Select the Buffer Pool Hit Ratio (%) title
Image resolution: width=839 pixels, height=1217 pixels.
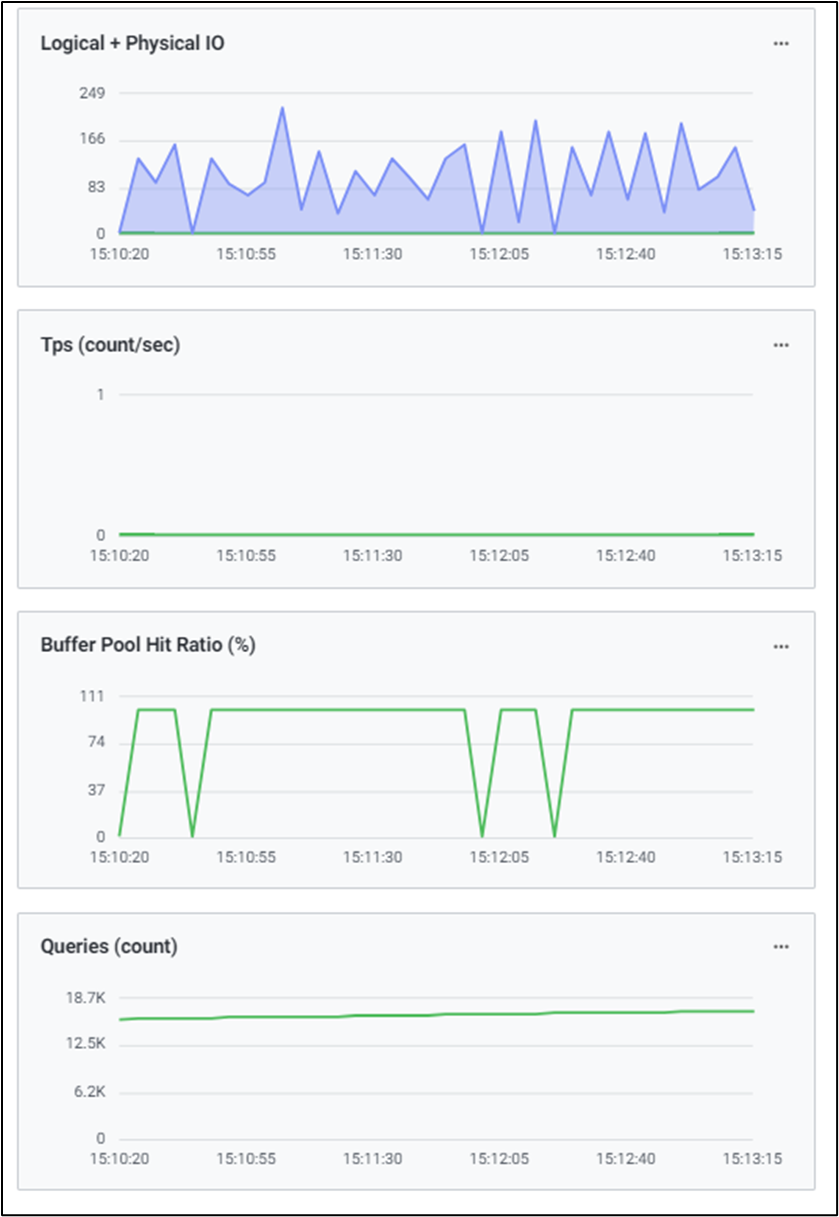[x=148, y=646]
